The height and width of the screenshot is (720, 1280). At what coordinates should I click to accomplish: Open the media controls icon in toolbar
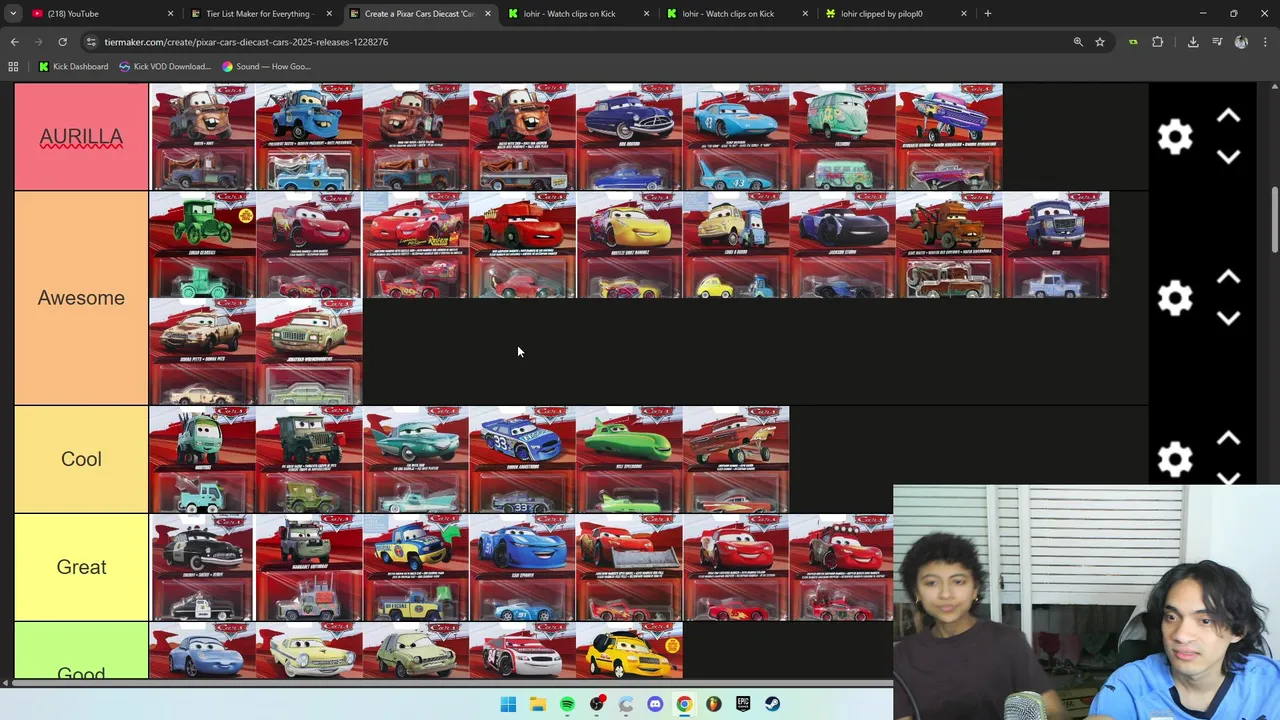pyautogui.click(x=1217, y=42)
